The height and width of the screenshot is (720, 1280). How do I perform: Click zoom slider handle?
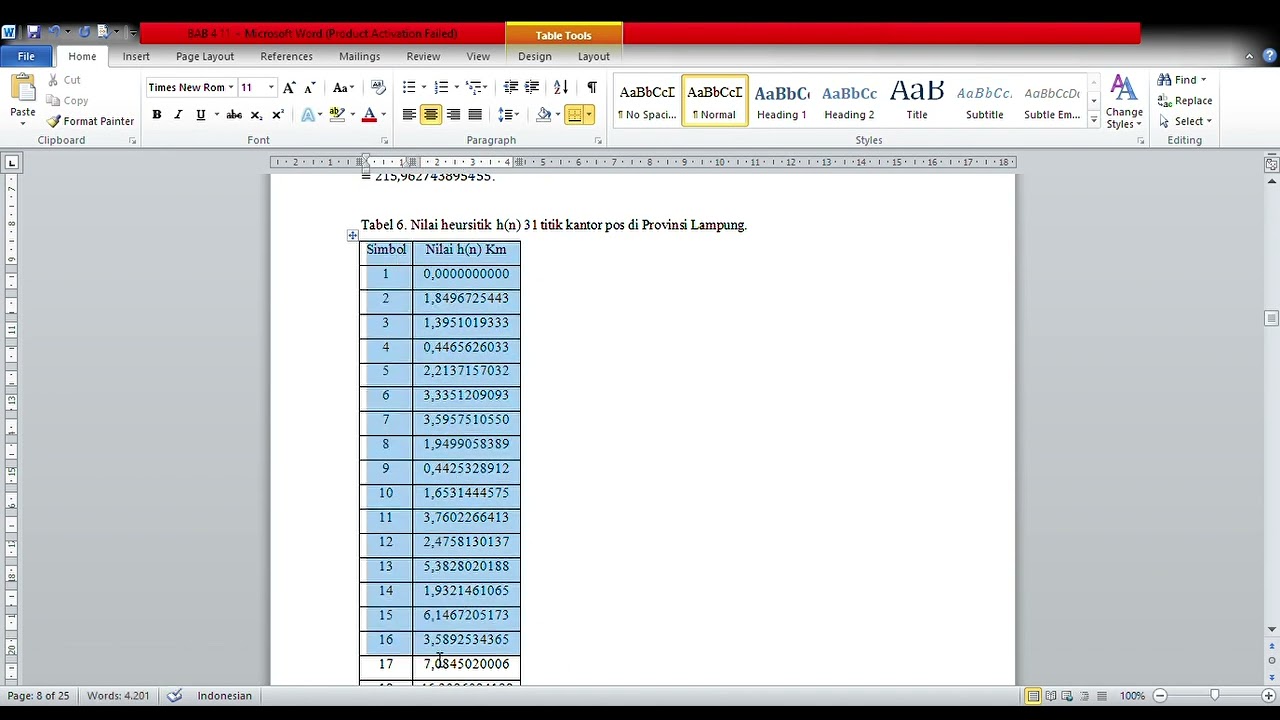[1215, 696]
